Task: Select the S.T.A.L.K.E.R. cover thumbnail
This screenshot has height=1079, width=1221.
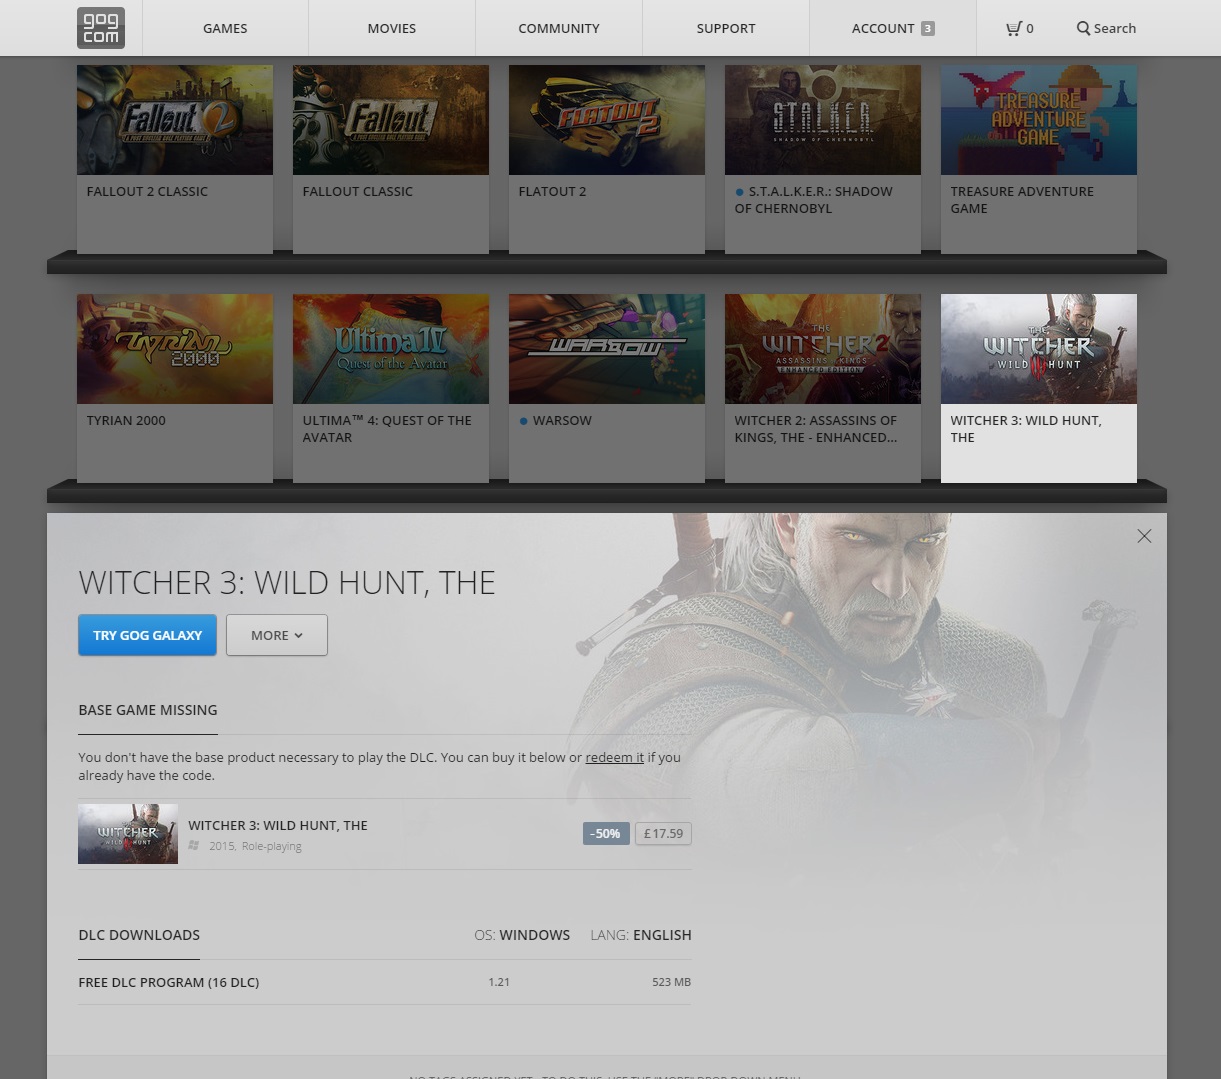Action: (x=823, y=120)
